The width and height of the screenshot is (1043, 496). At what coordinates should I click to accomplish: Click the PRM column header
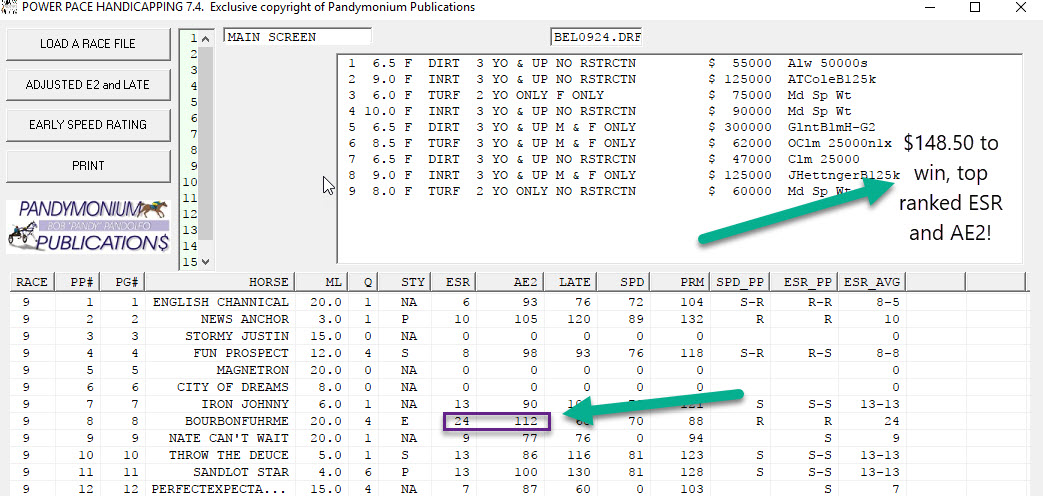[x=680, y=282]
